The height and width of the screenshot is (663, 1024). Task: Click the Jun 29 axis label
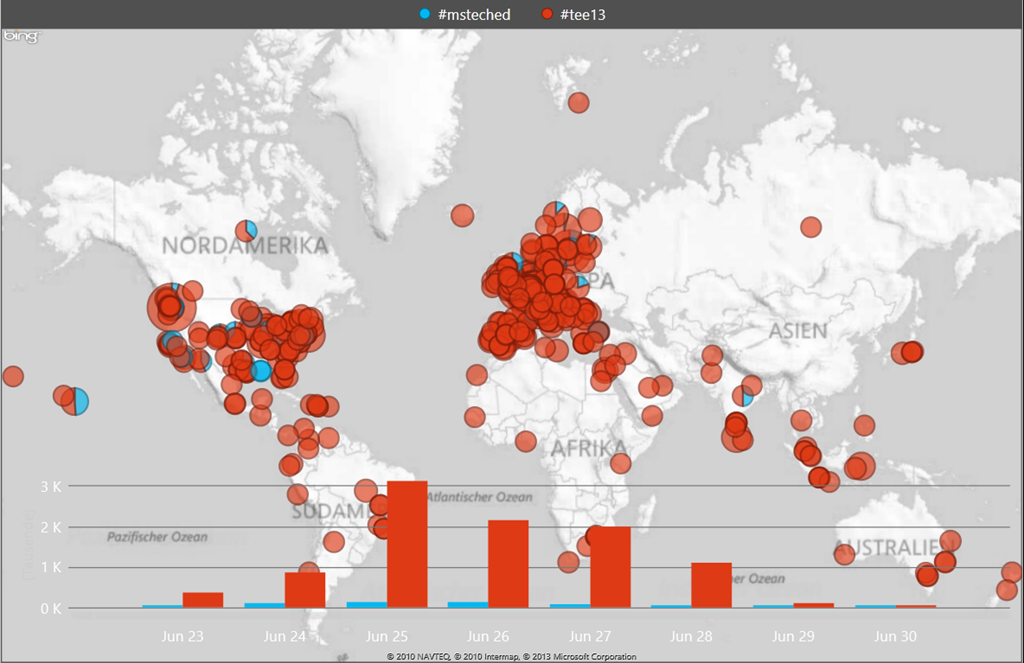(792, 636)
